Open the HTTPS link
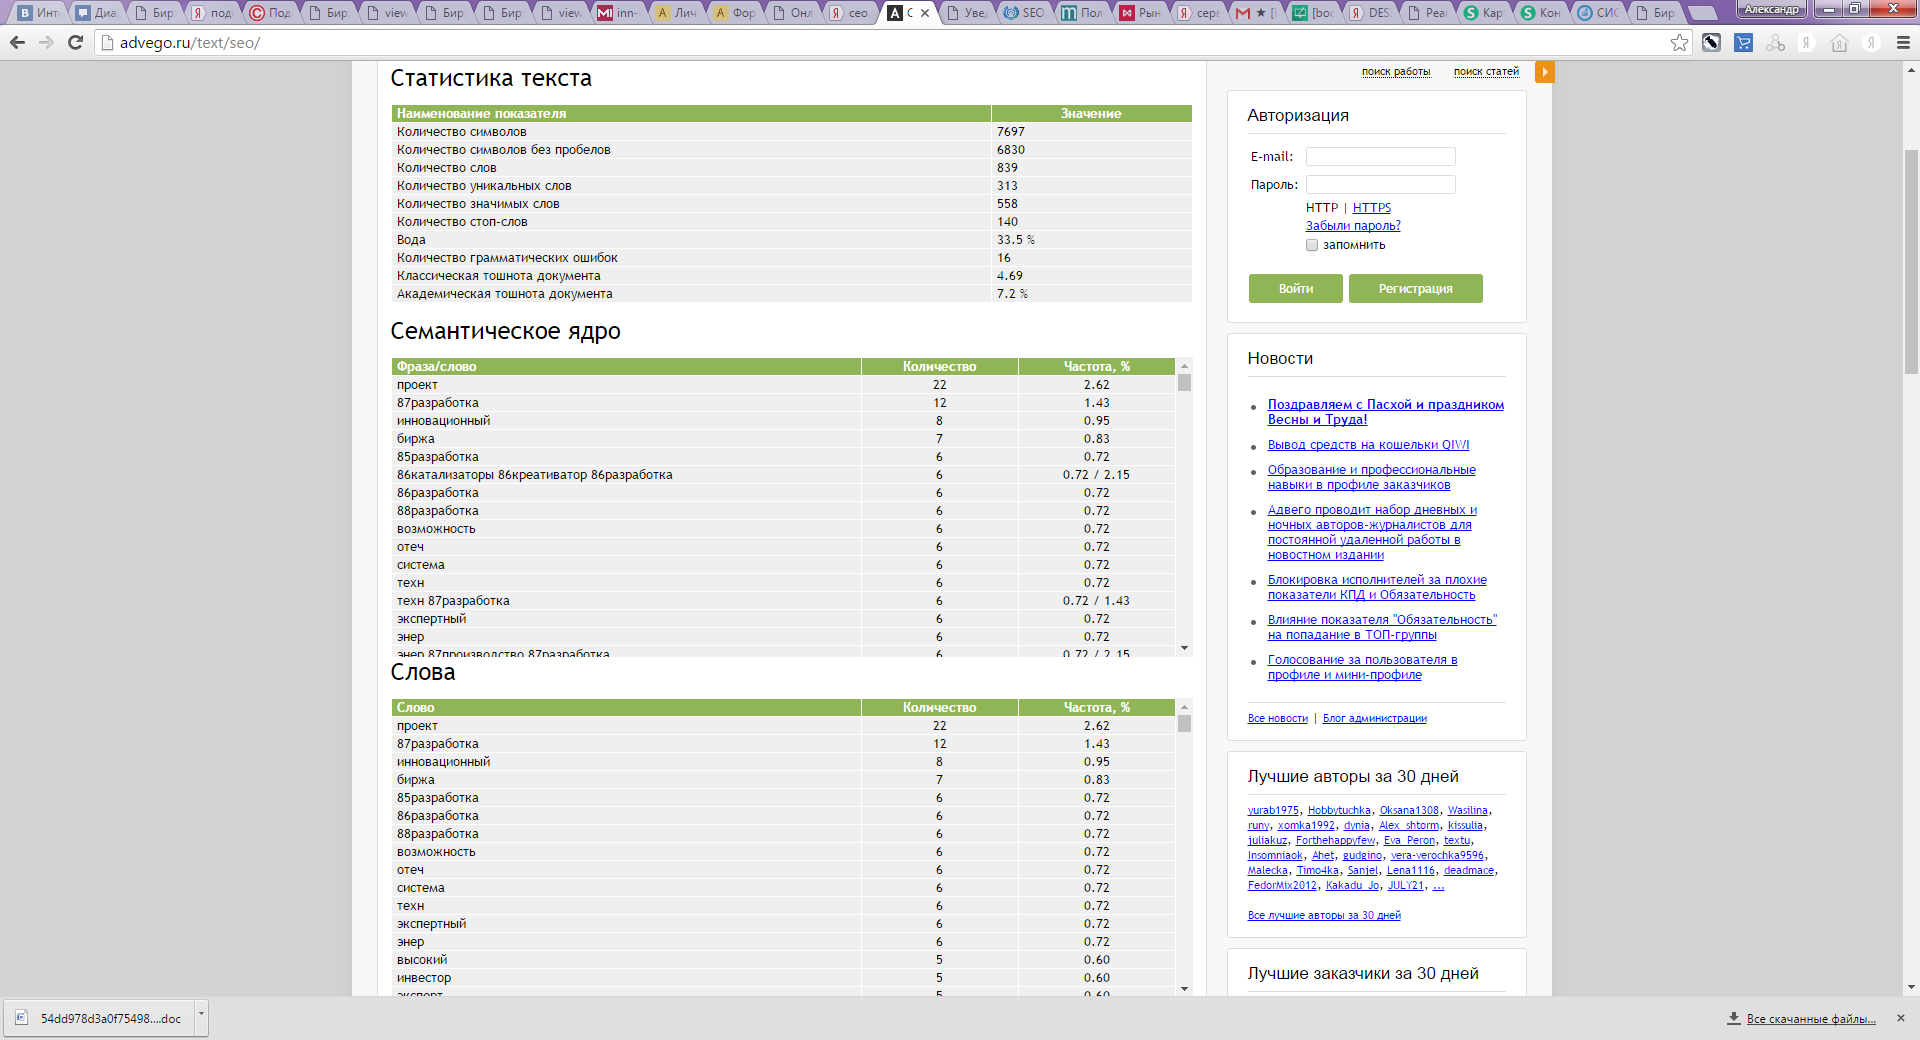Image resolution: width=1920 pixels, height=1040 pixels. pyautogui.click(x=1372, y=208)
